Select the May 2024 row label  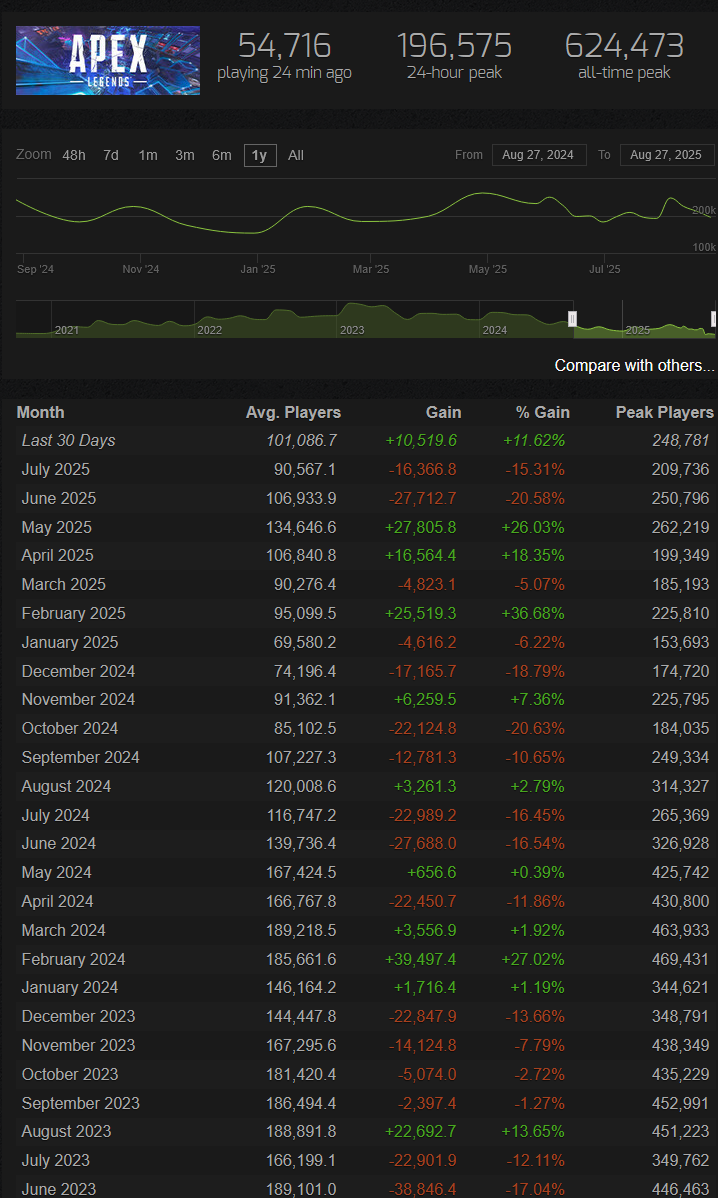[57, 873]
